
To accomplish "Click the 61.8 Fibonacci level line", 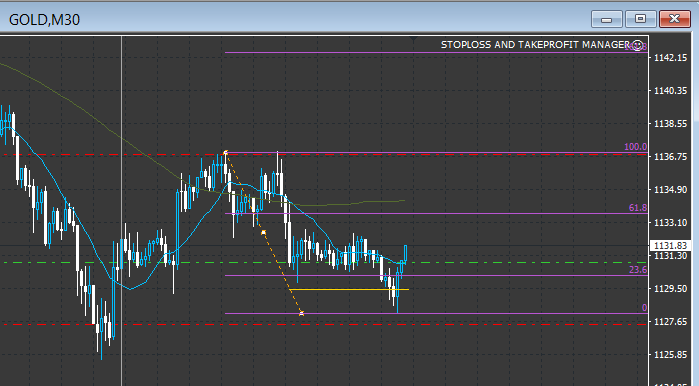I will [436, 214].
